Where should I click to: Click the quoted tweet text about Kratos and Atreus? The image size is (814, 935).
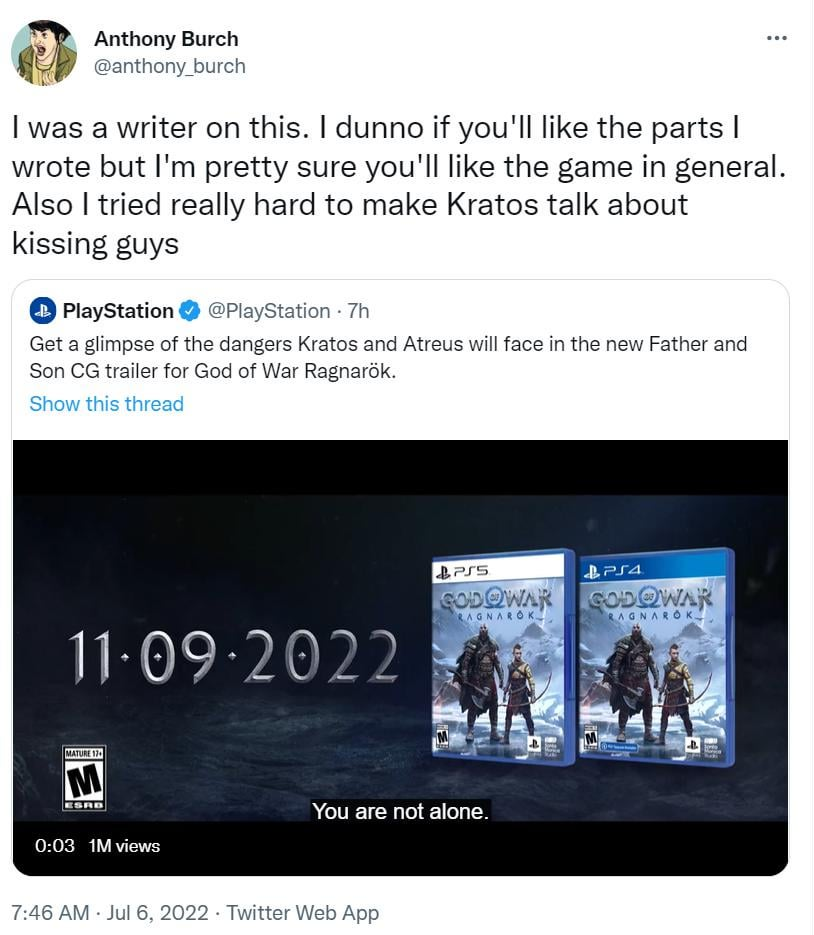(x=388, y=357)
